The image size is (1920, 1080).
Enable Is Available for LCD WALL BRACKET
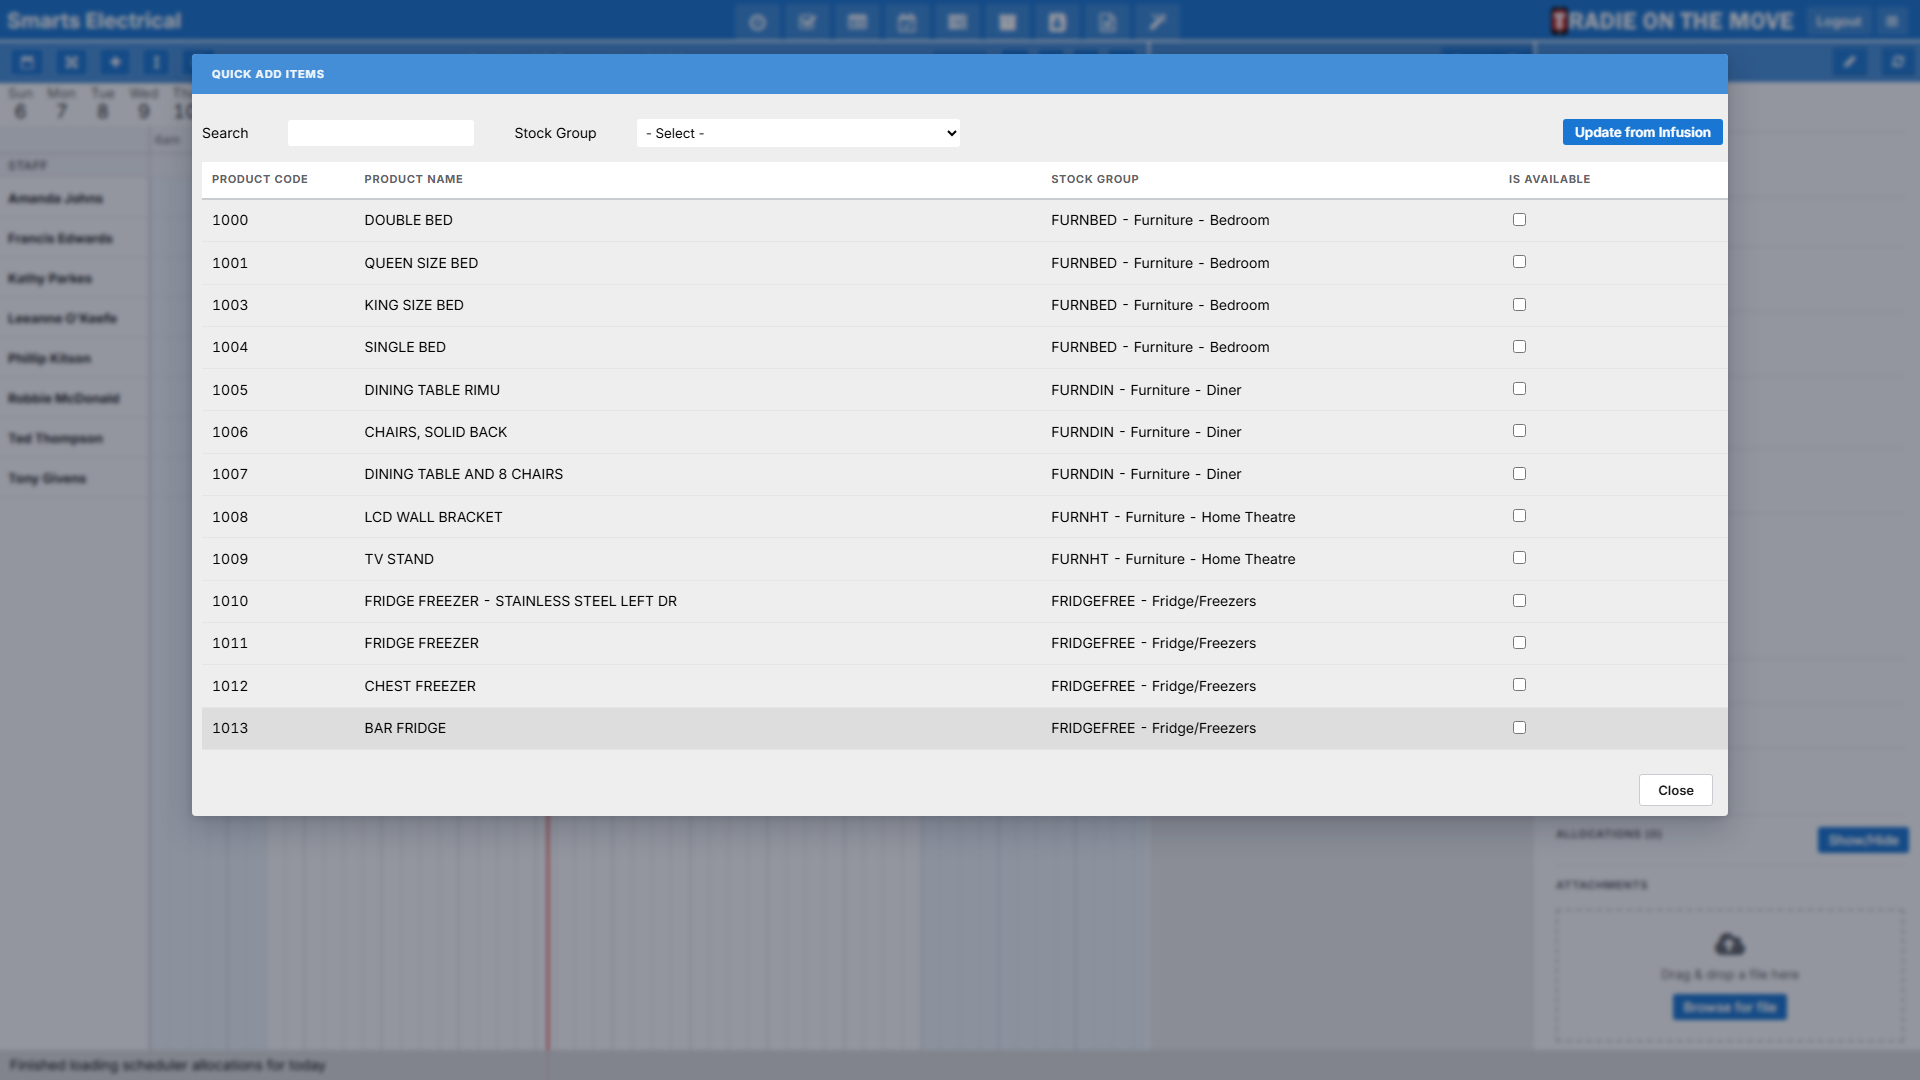(x=1519, y=516)
